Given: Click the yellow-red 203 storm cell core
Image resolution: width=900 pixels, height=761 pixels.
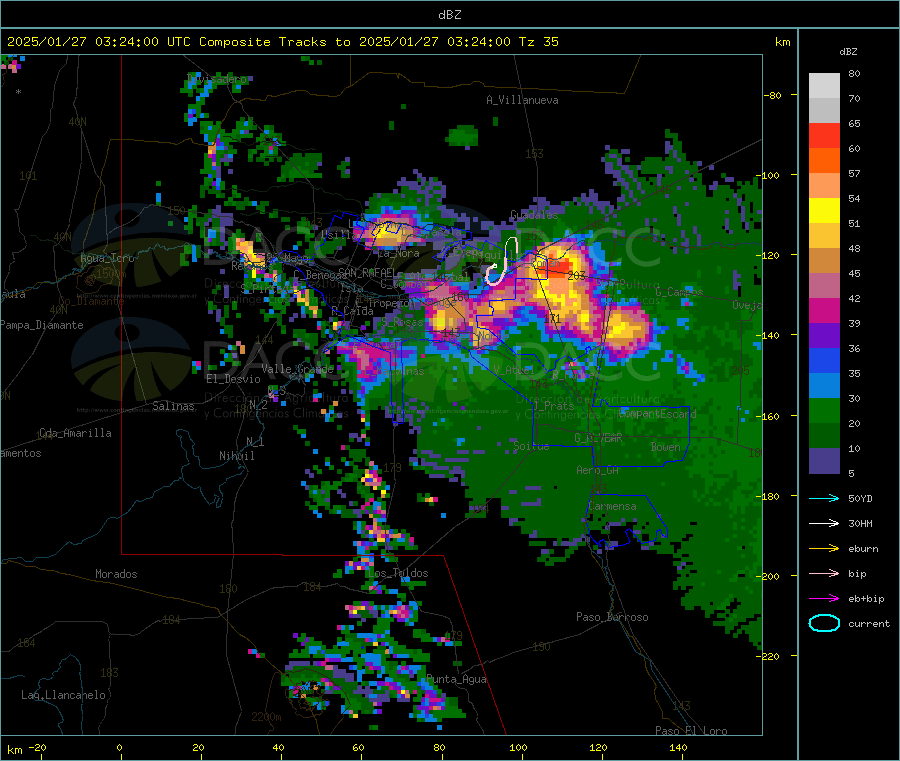Looking at the screenshot, I should 555,267.
